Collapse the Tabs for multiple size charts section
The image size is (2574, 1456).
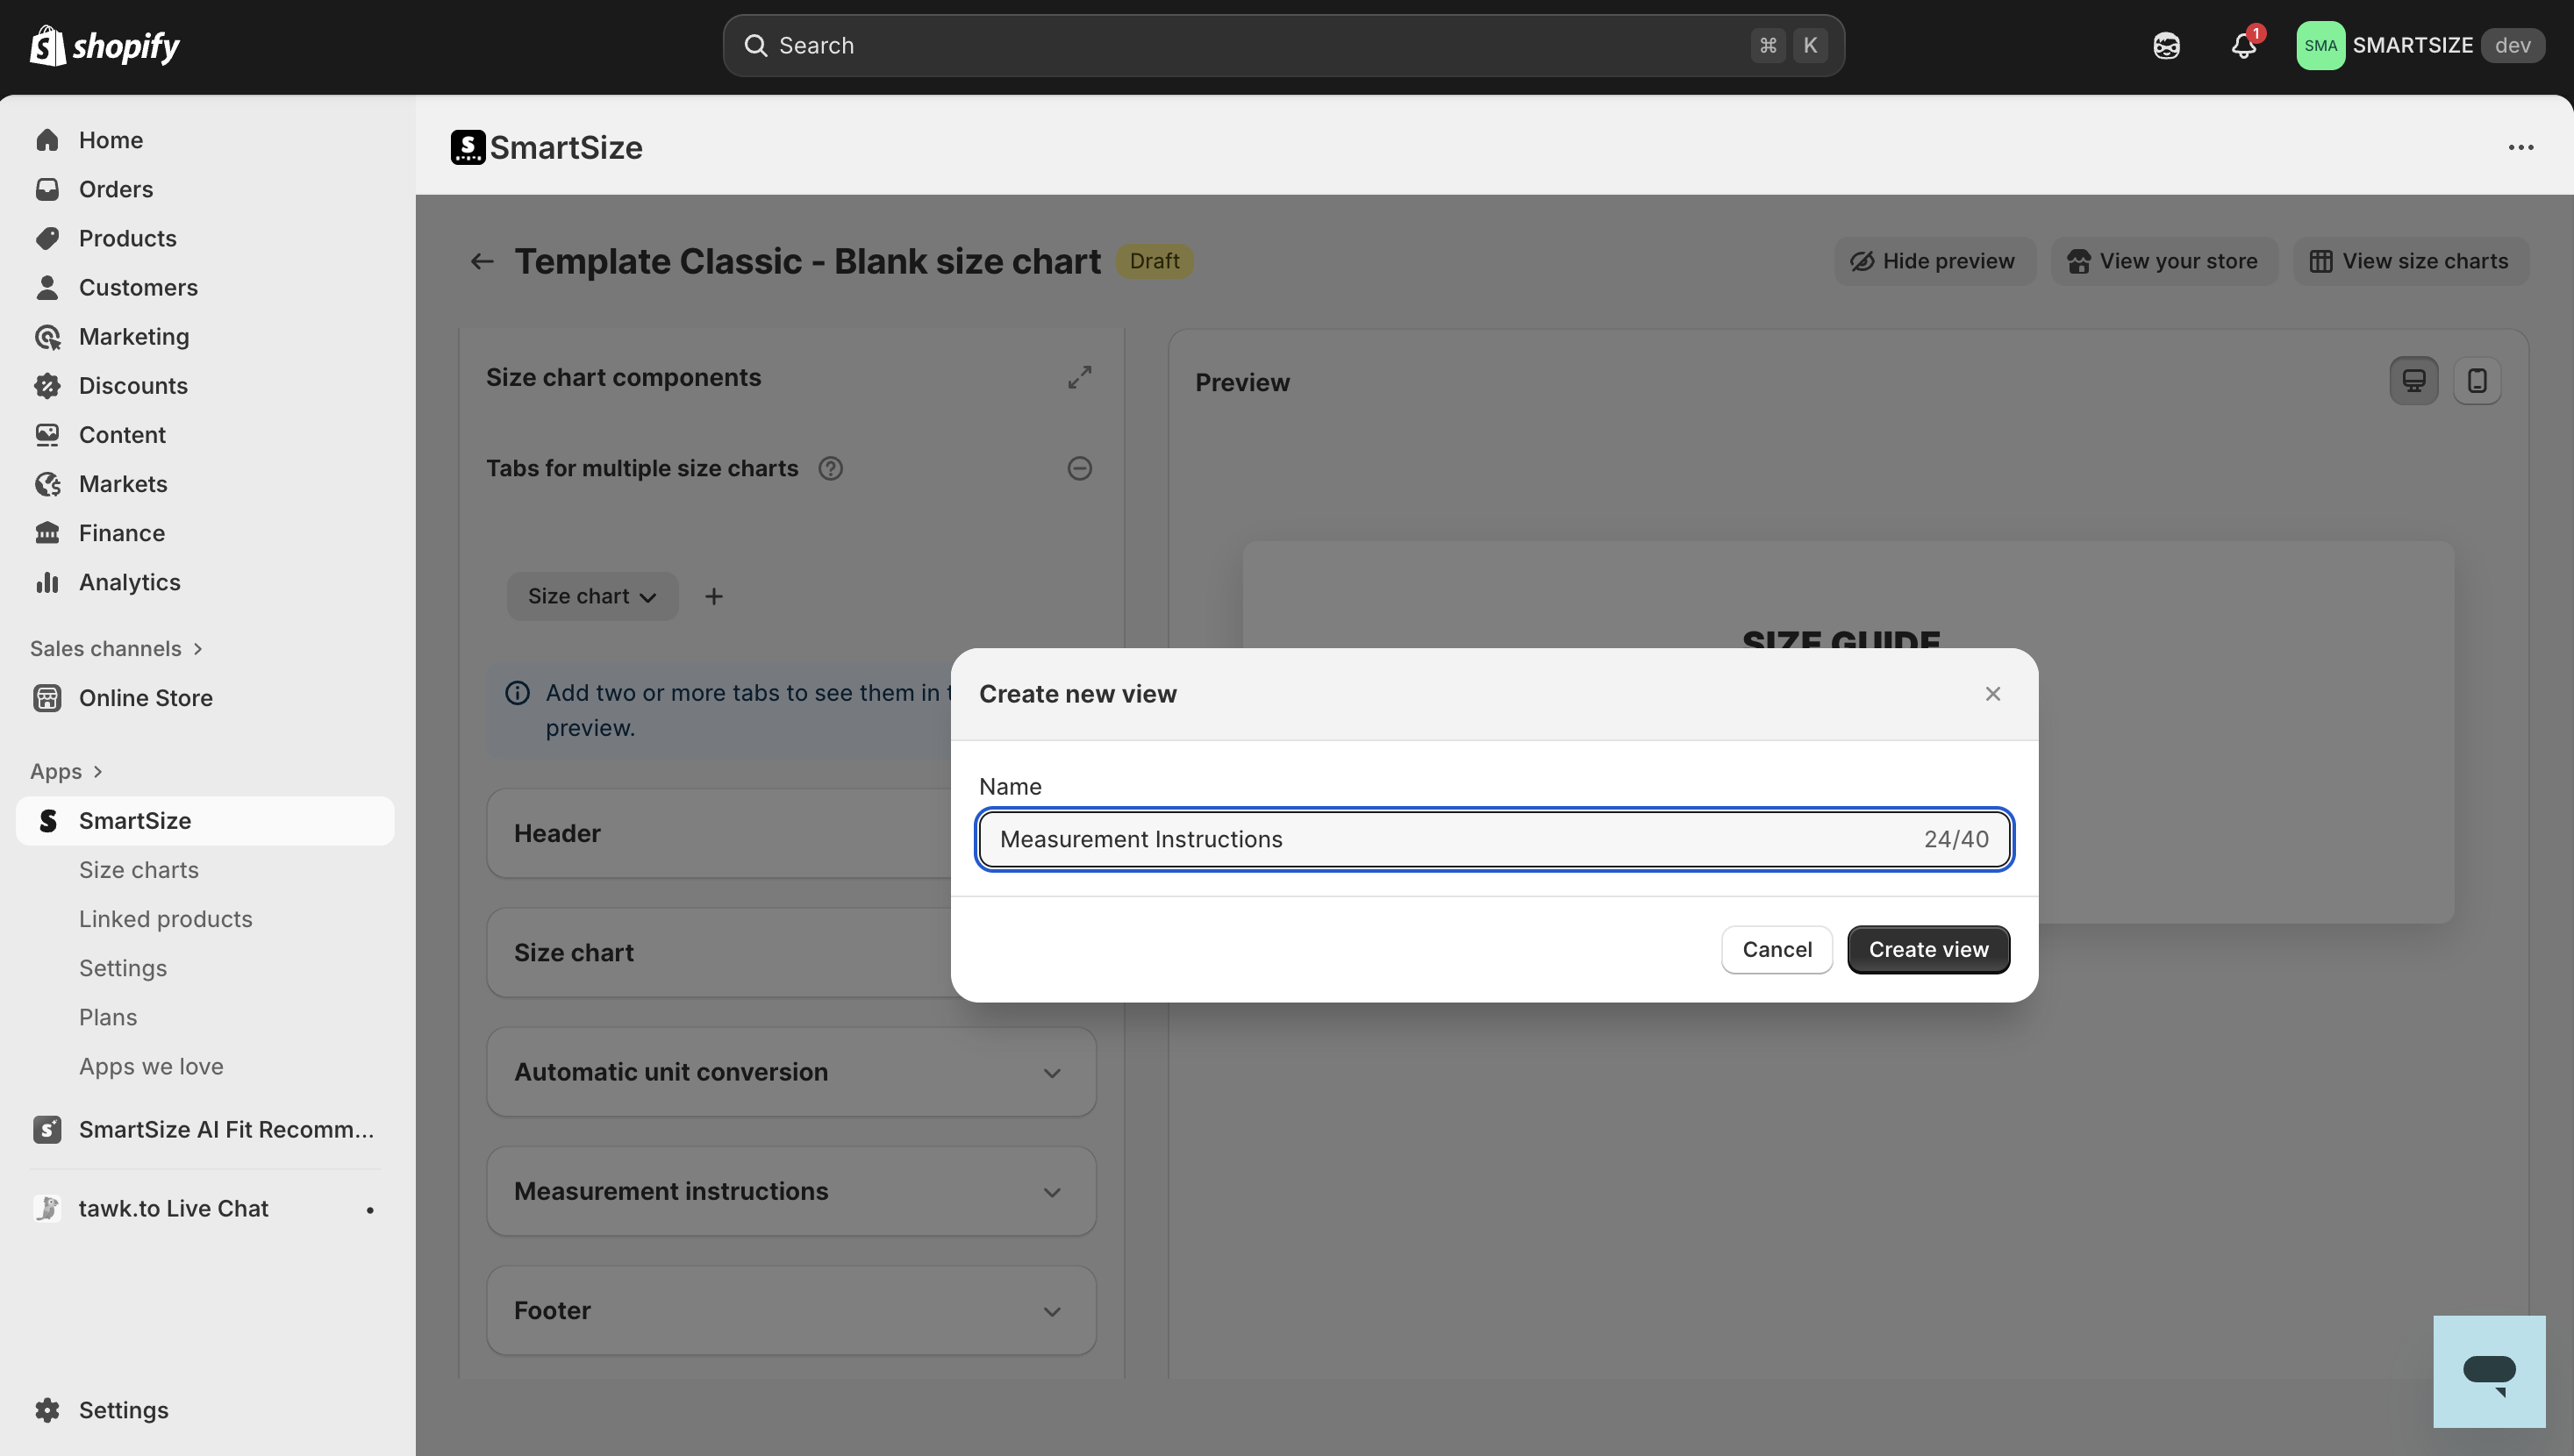coord(1079,468)
